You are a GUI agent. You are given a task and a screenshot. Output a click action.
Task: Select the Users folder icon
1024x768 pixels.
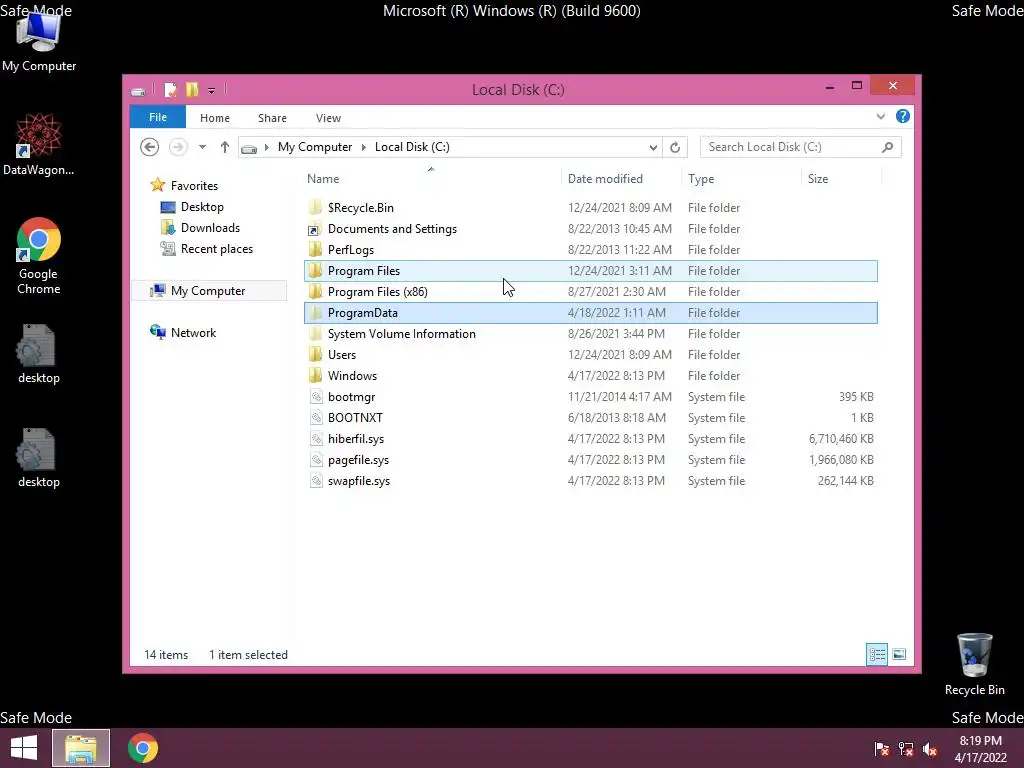click(315, 355)
